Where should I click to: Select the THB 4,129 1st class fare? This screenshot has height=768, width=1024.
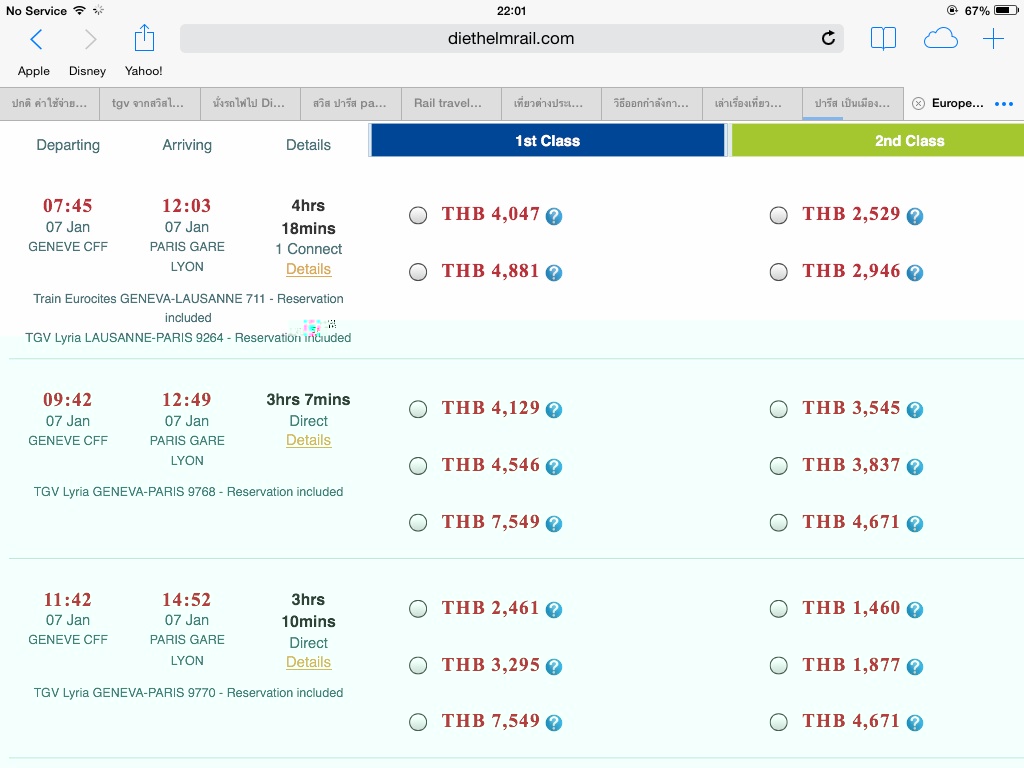point(418,409)
